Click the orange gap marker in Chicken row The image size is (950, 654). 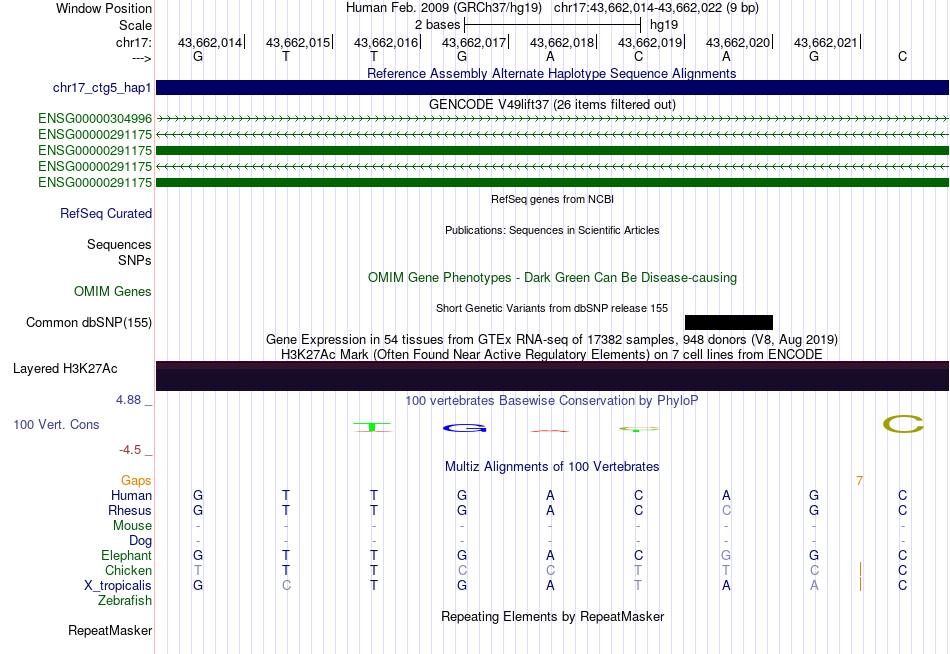click(860, 570)
